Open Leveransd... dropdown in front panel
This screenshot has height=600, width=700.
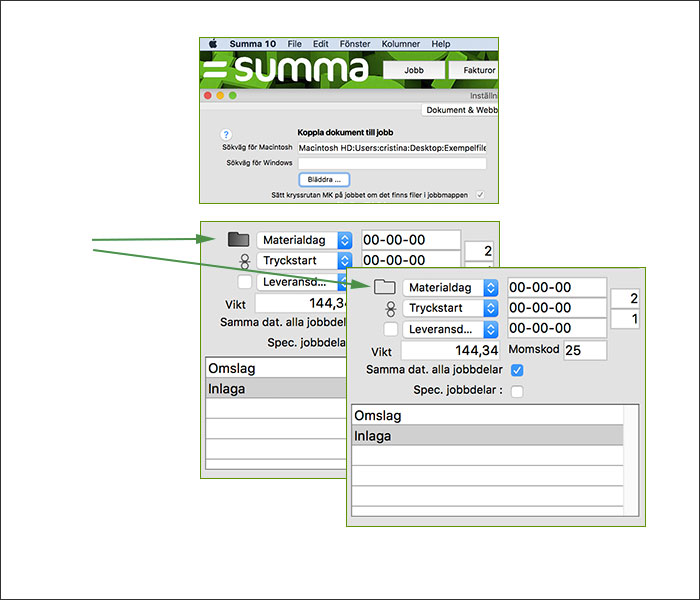click(x=450, y=329)
